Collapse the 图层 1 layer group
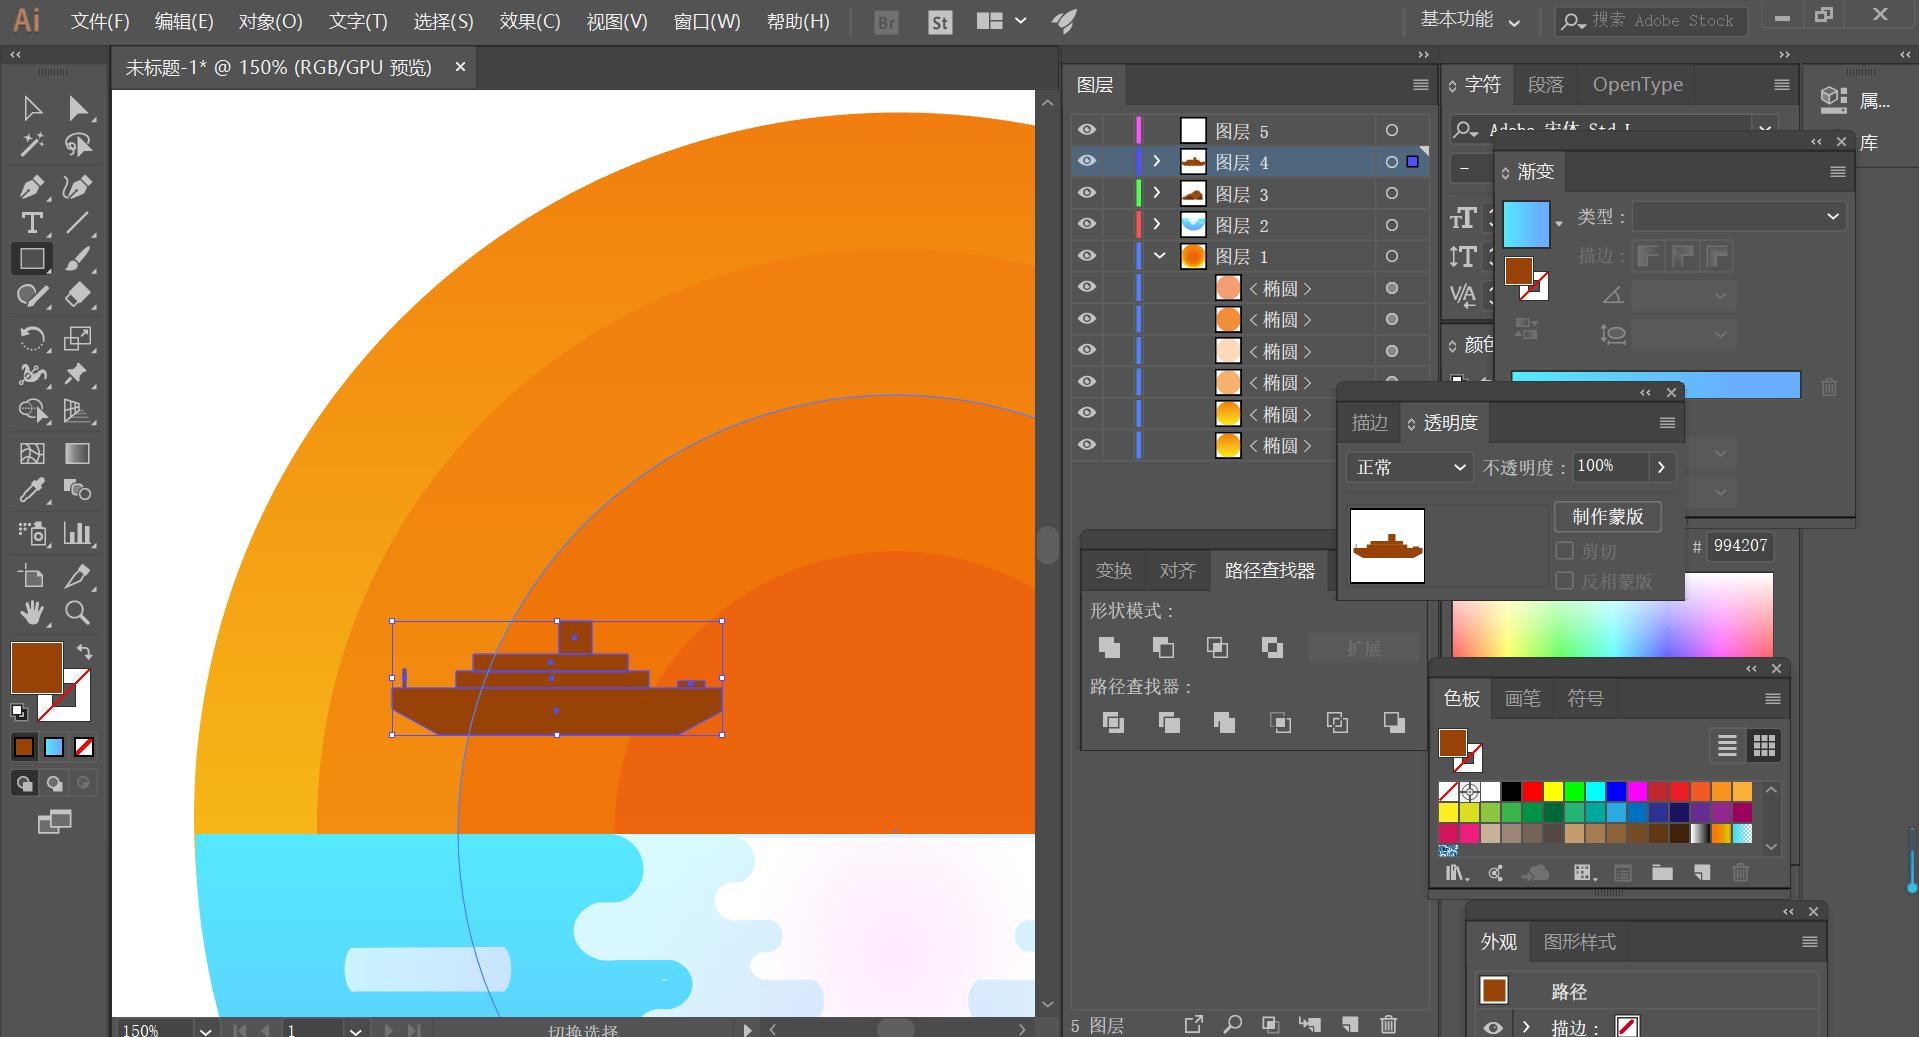Screen dimensions: 1919x1037 tap(1159, 256)
